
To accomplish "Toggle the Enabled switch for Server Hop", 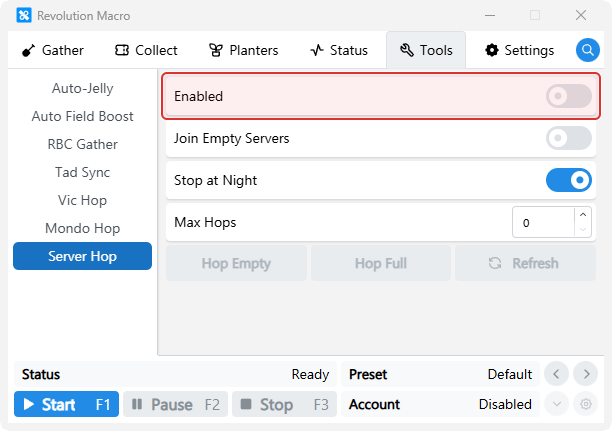I will (x=569, y=96).
